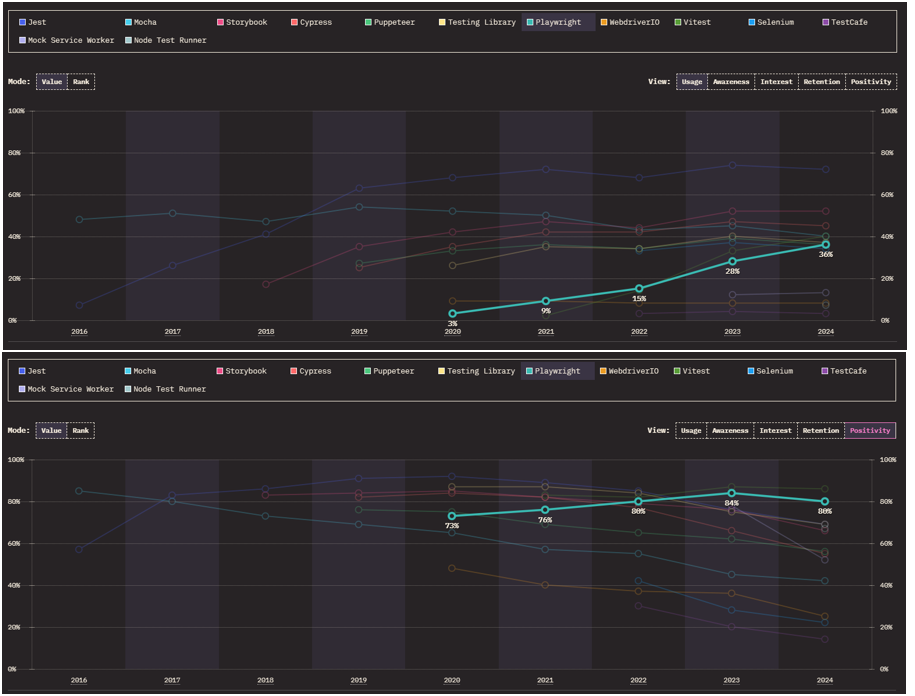Open Interest view tab in the lower chart

pos(776,431)
